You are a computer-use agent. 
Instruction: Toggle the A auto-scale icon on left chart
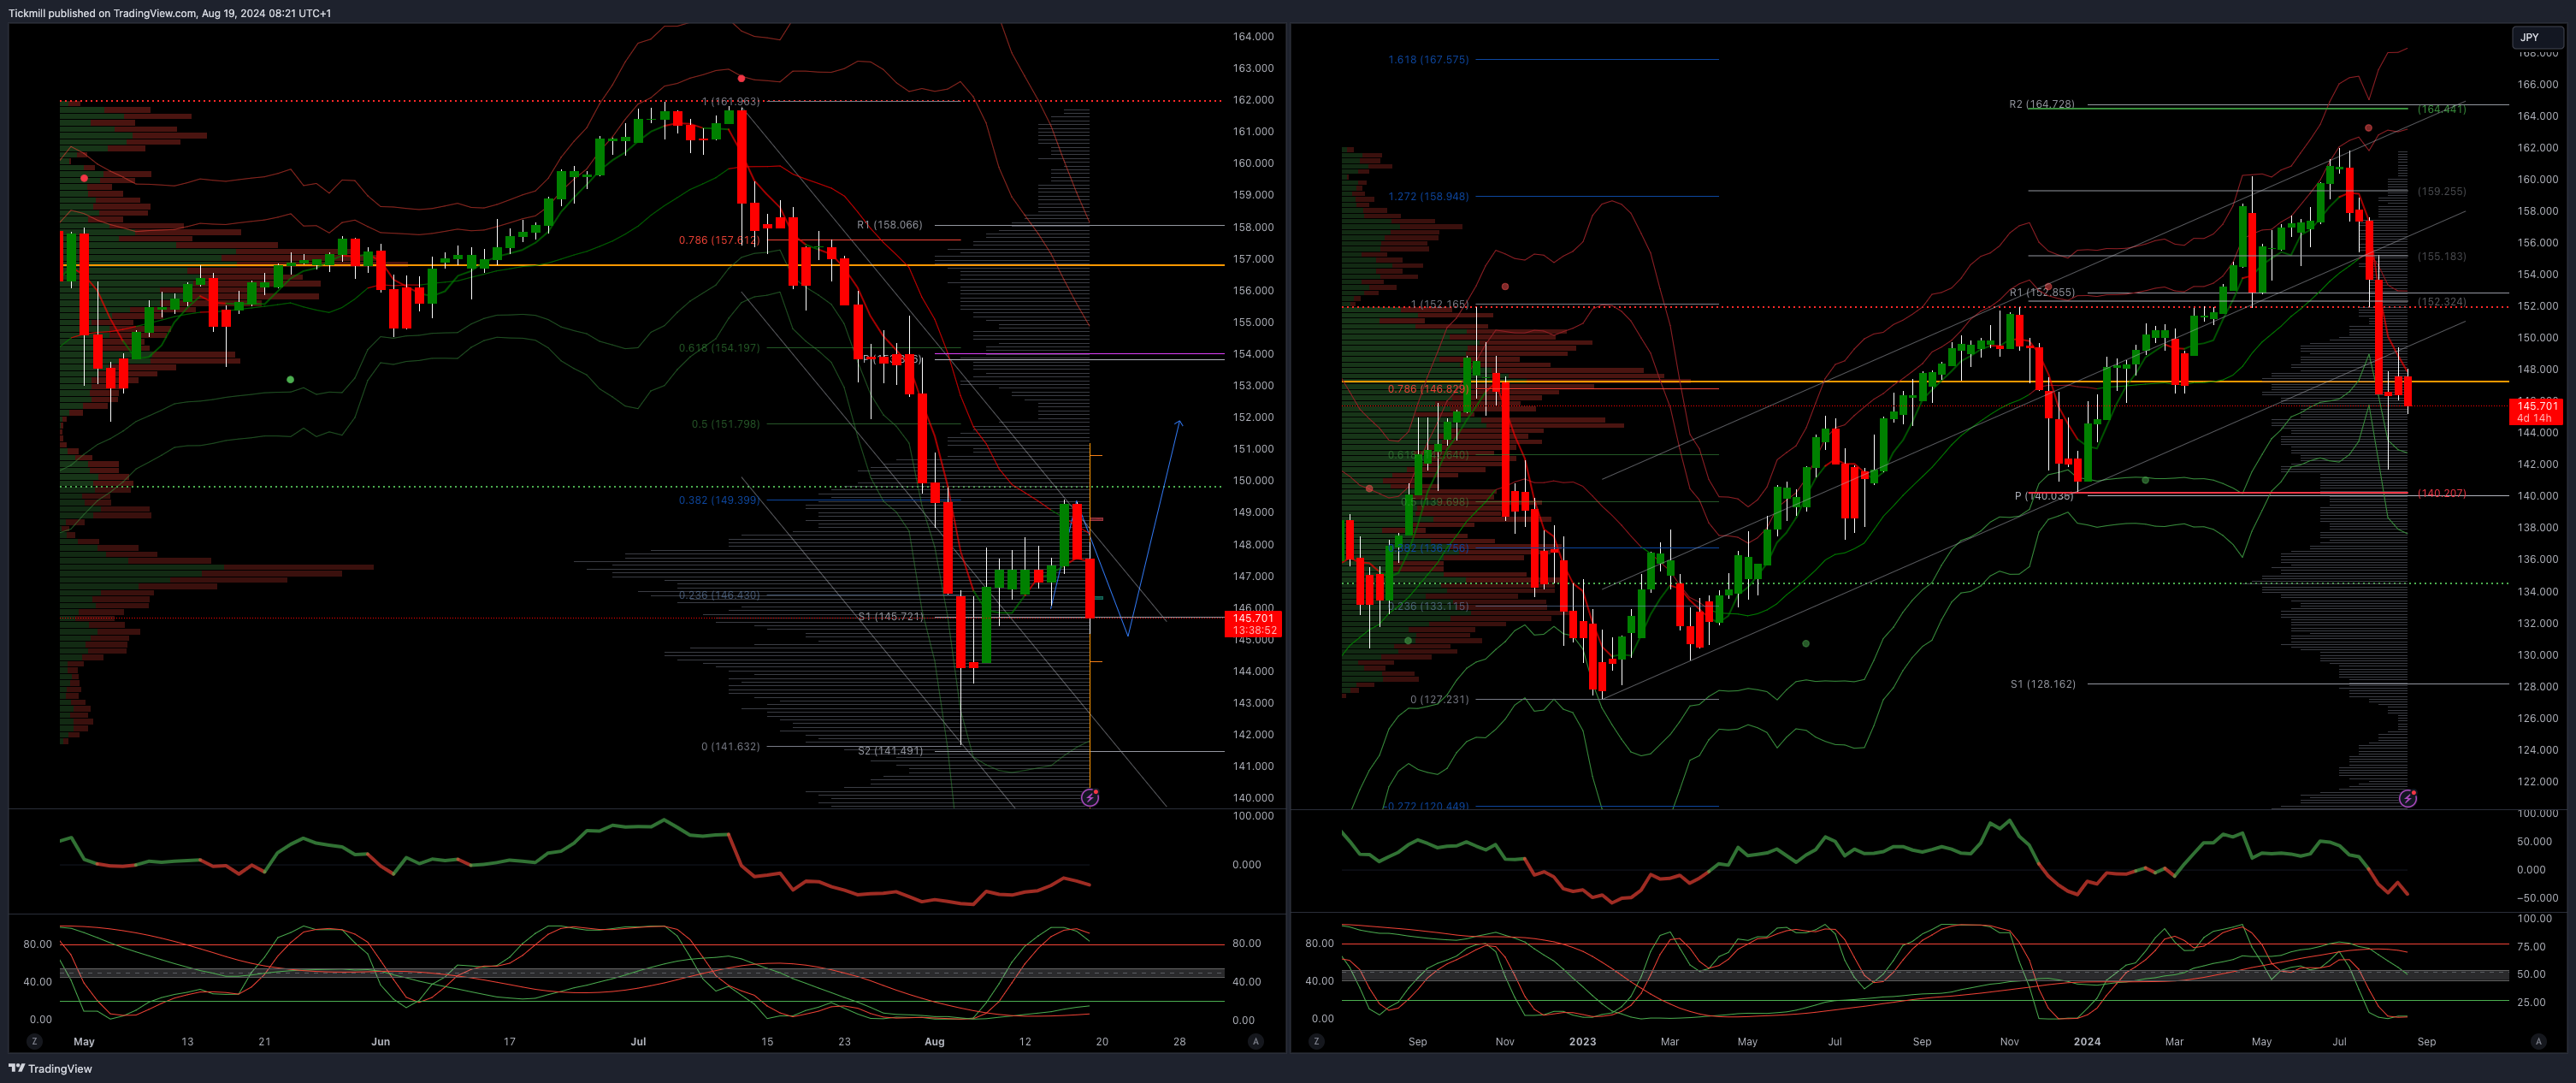click(x=1255, y=1041)
